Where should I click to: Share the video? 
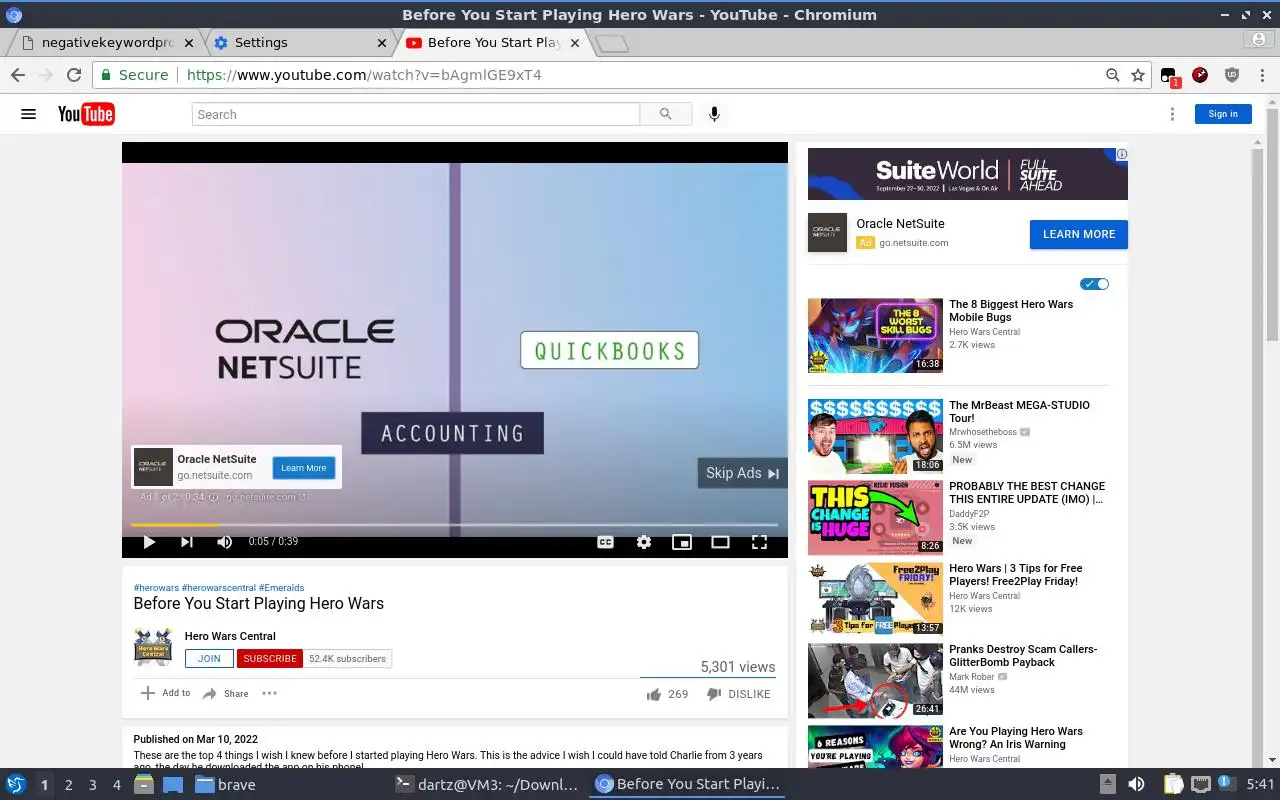pyautogui.click(x=226, y=694)
